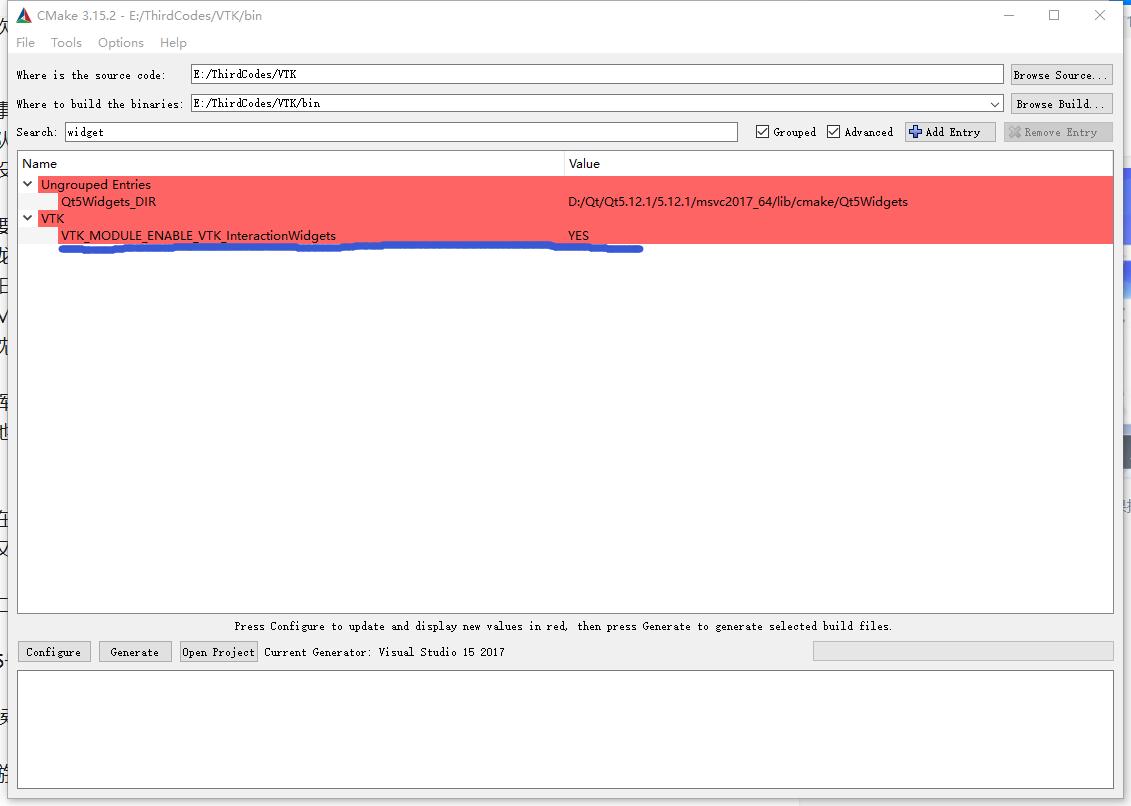
Task: Click the Open Project button
Action: coord(219,652)
